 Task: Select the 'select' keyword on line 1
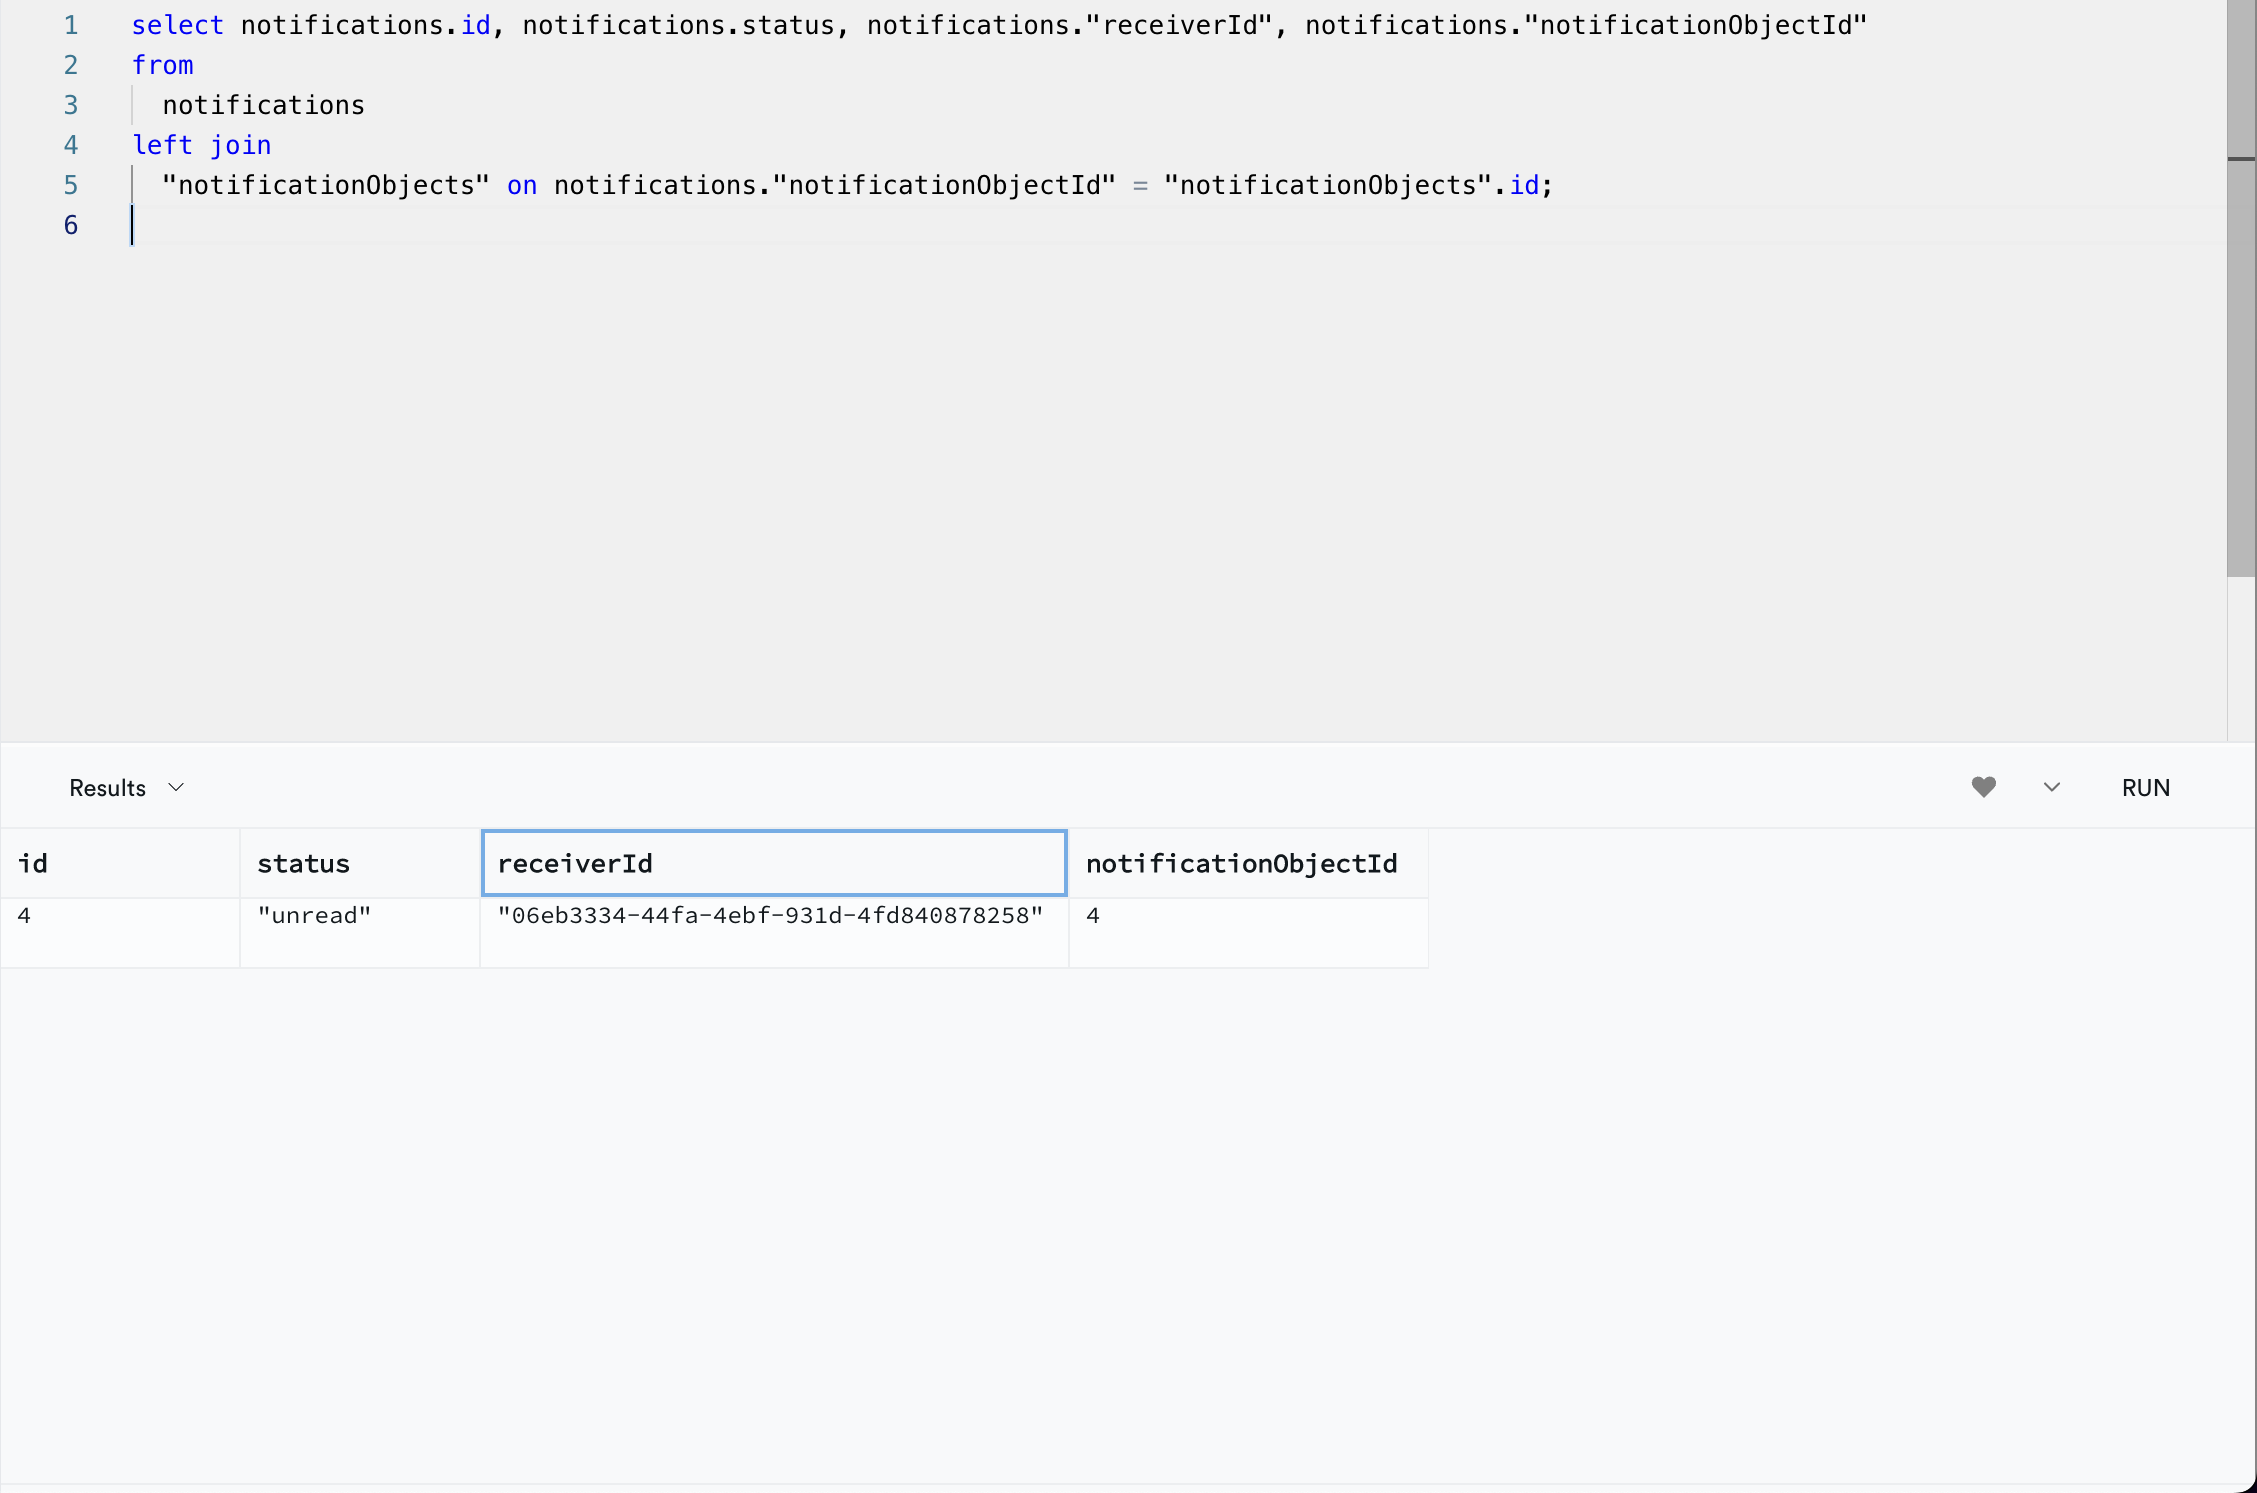[x=178, y=24]
